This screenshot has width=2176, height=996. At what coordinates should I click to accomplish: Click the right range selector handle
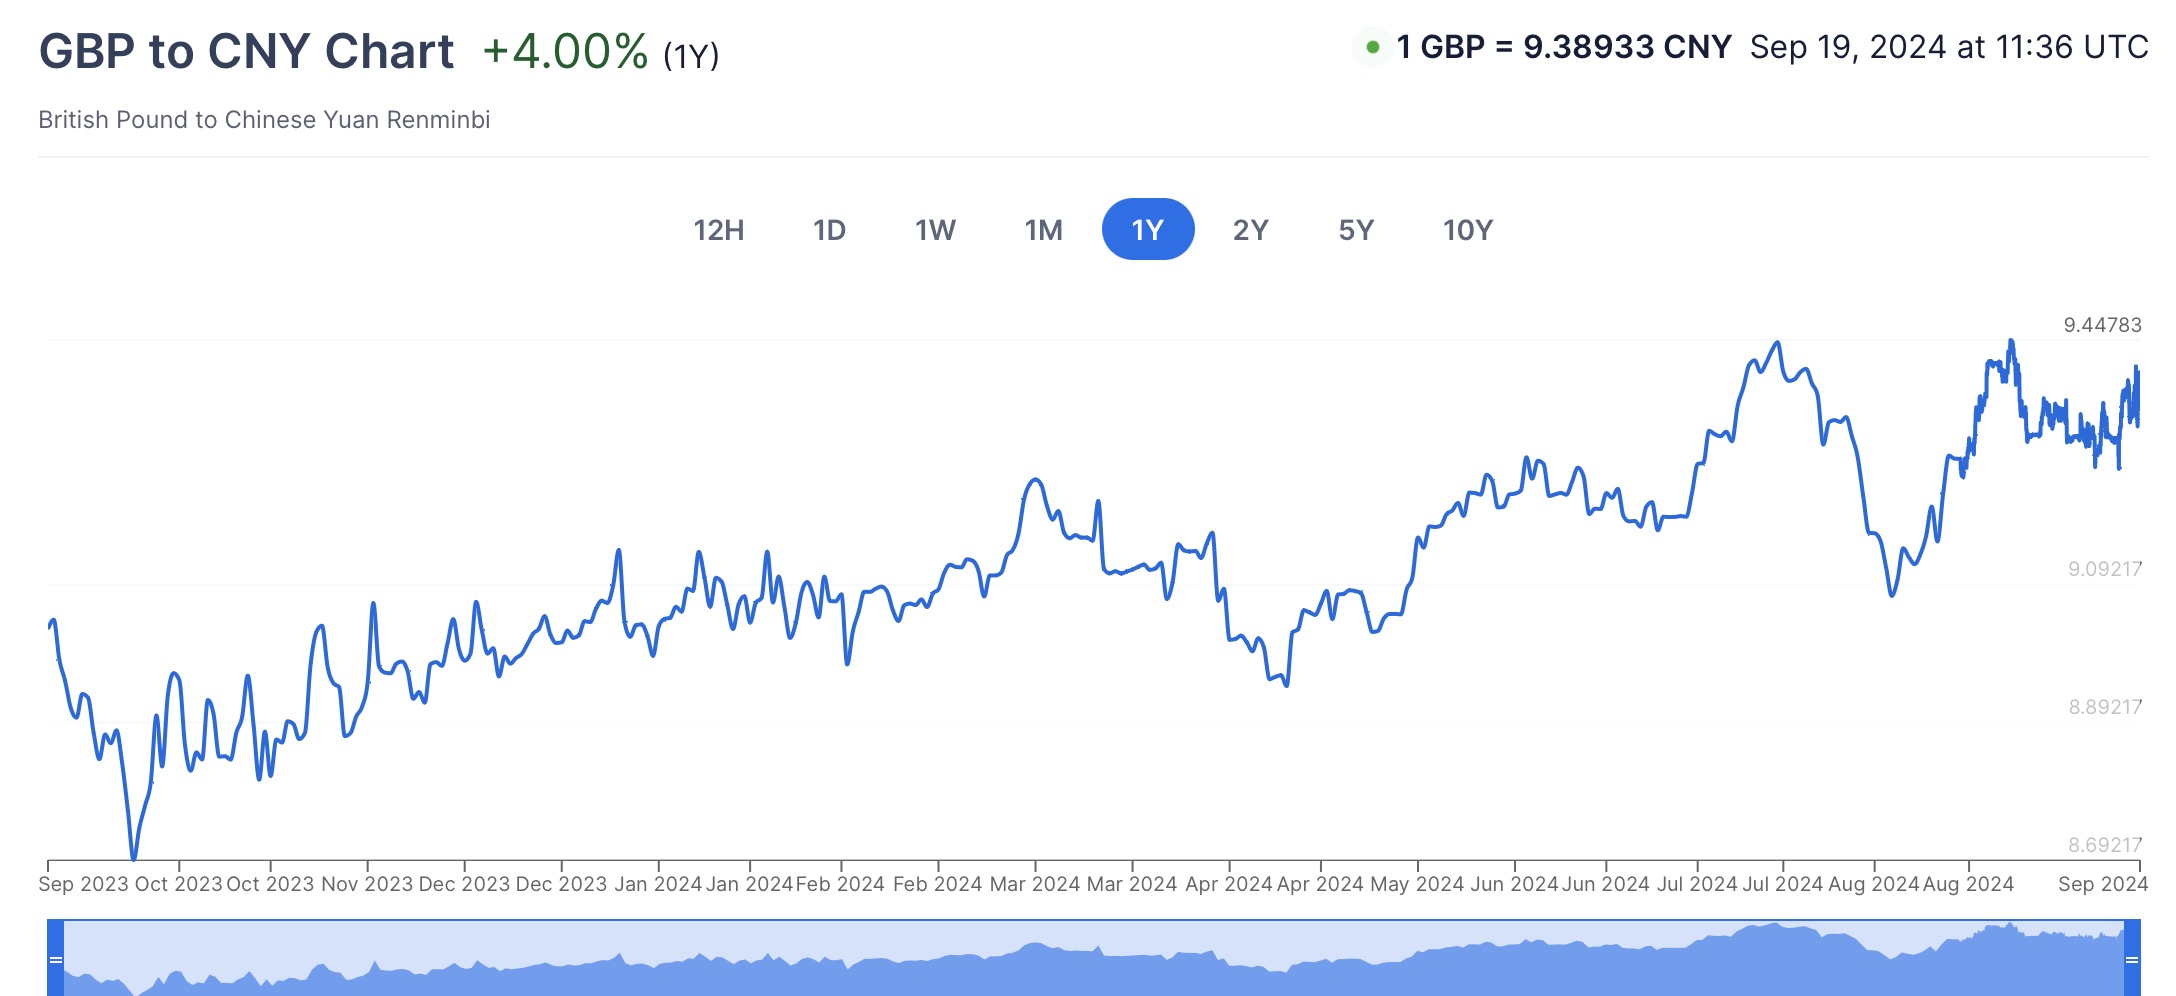click(2132, 959)
